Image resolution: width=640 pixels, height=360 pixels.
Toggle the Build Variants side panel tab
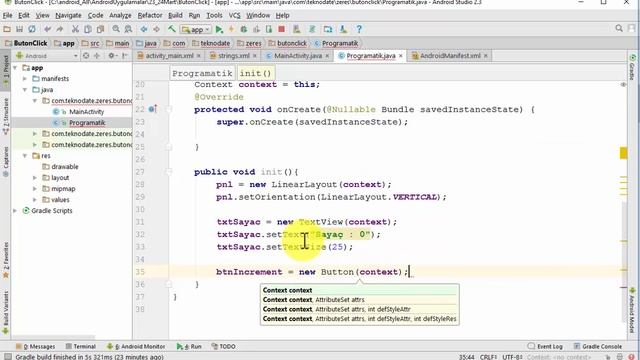[x=6, y=313]
